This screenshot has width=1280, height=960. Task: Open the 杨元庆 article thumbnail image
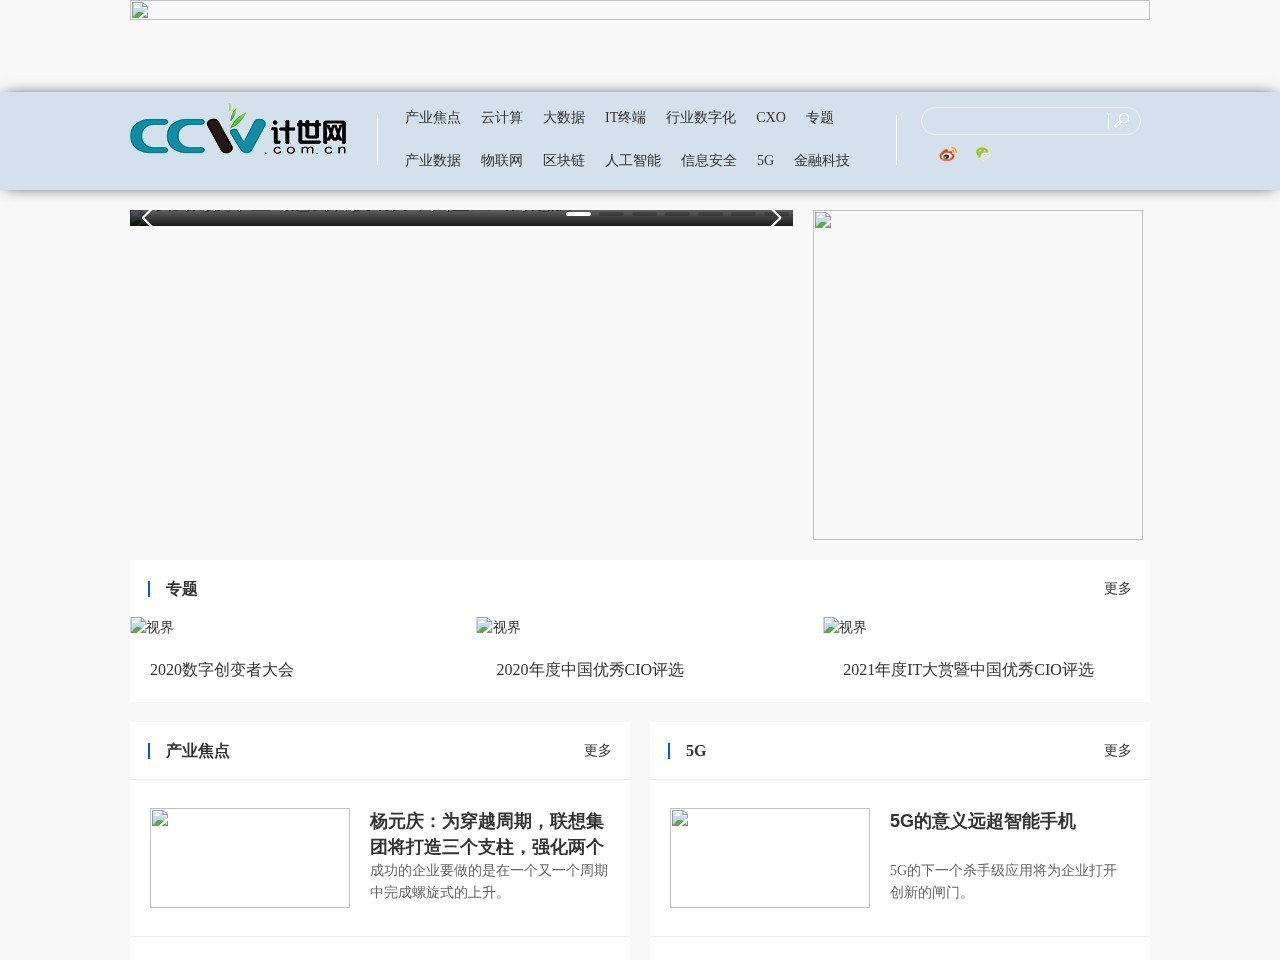250,858
